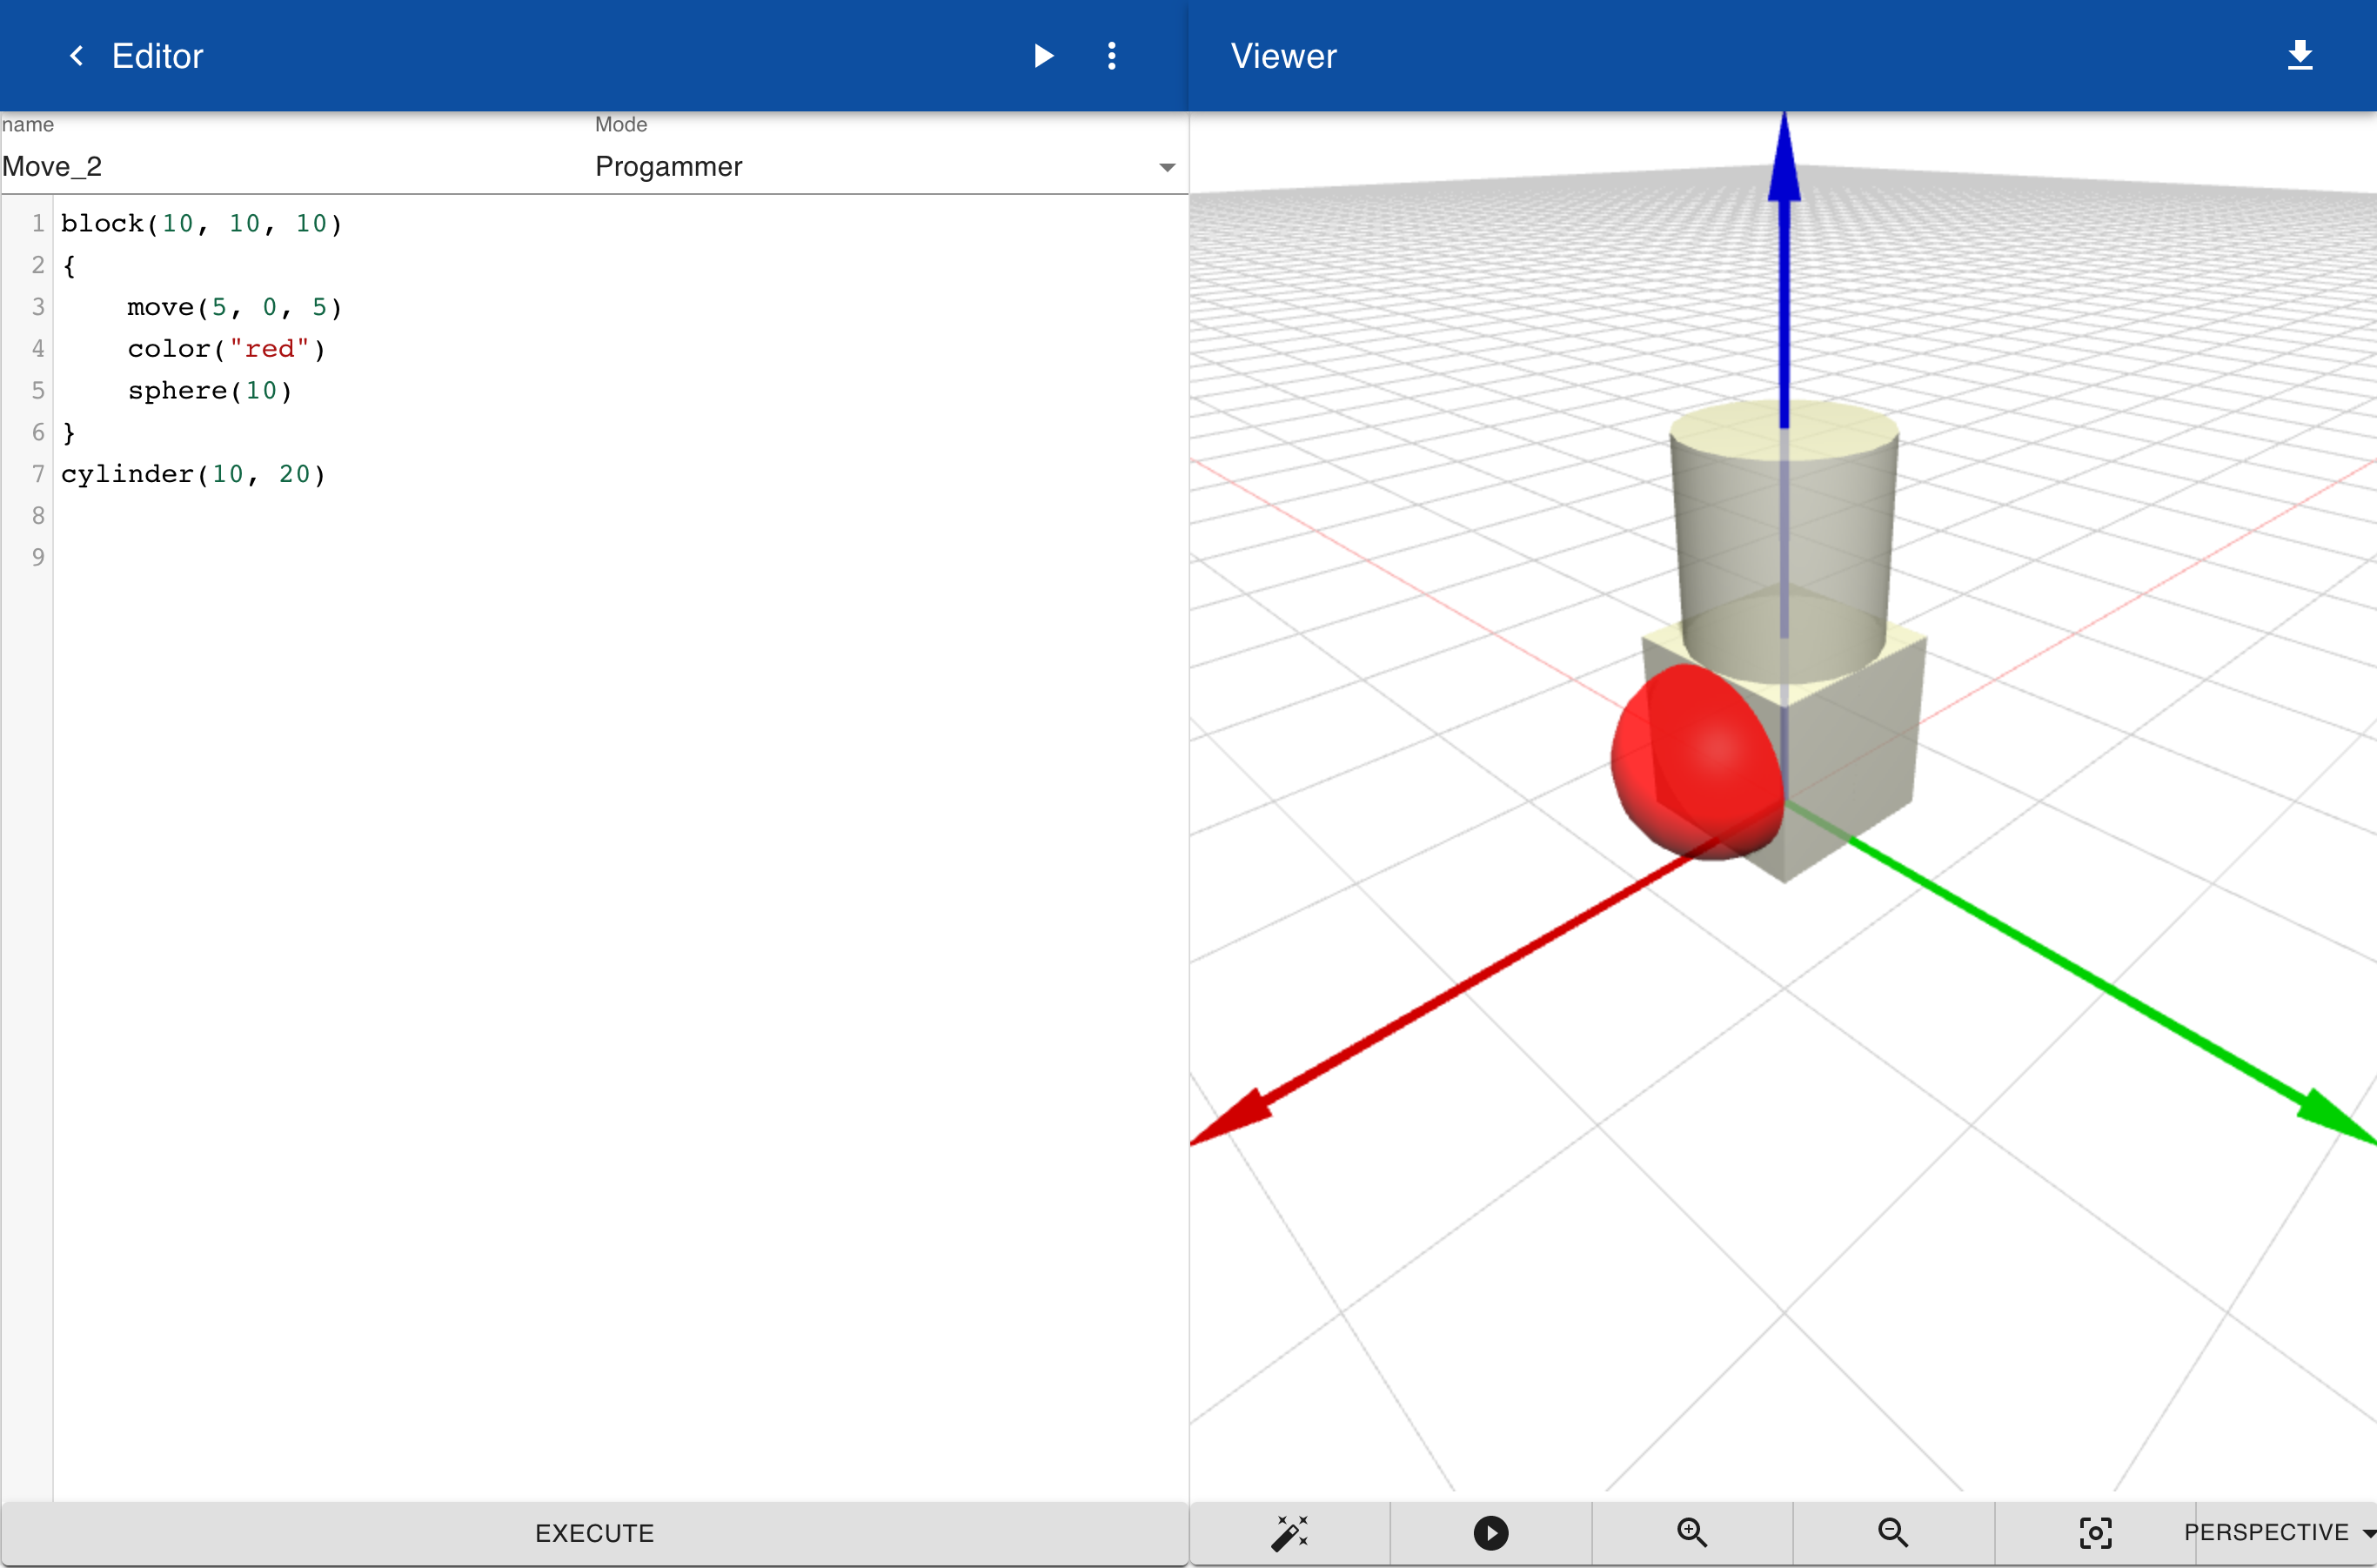Click the magic wand icon in Viewer toolbar
This screenshot has height=1568, width=2377.
pyautogui.click(x=1290, y=1532)
